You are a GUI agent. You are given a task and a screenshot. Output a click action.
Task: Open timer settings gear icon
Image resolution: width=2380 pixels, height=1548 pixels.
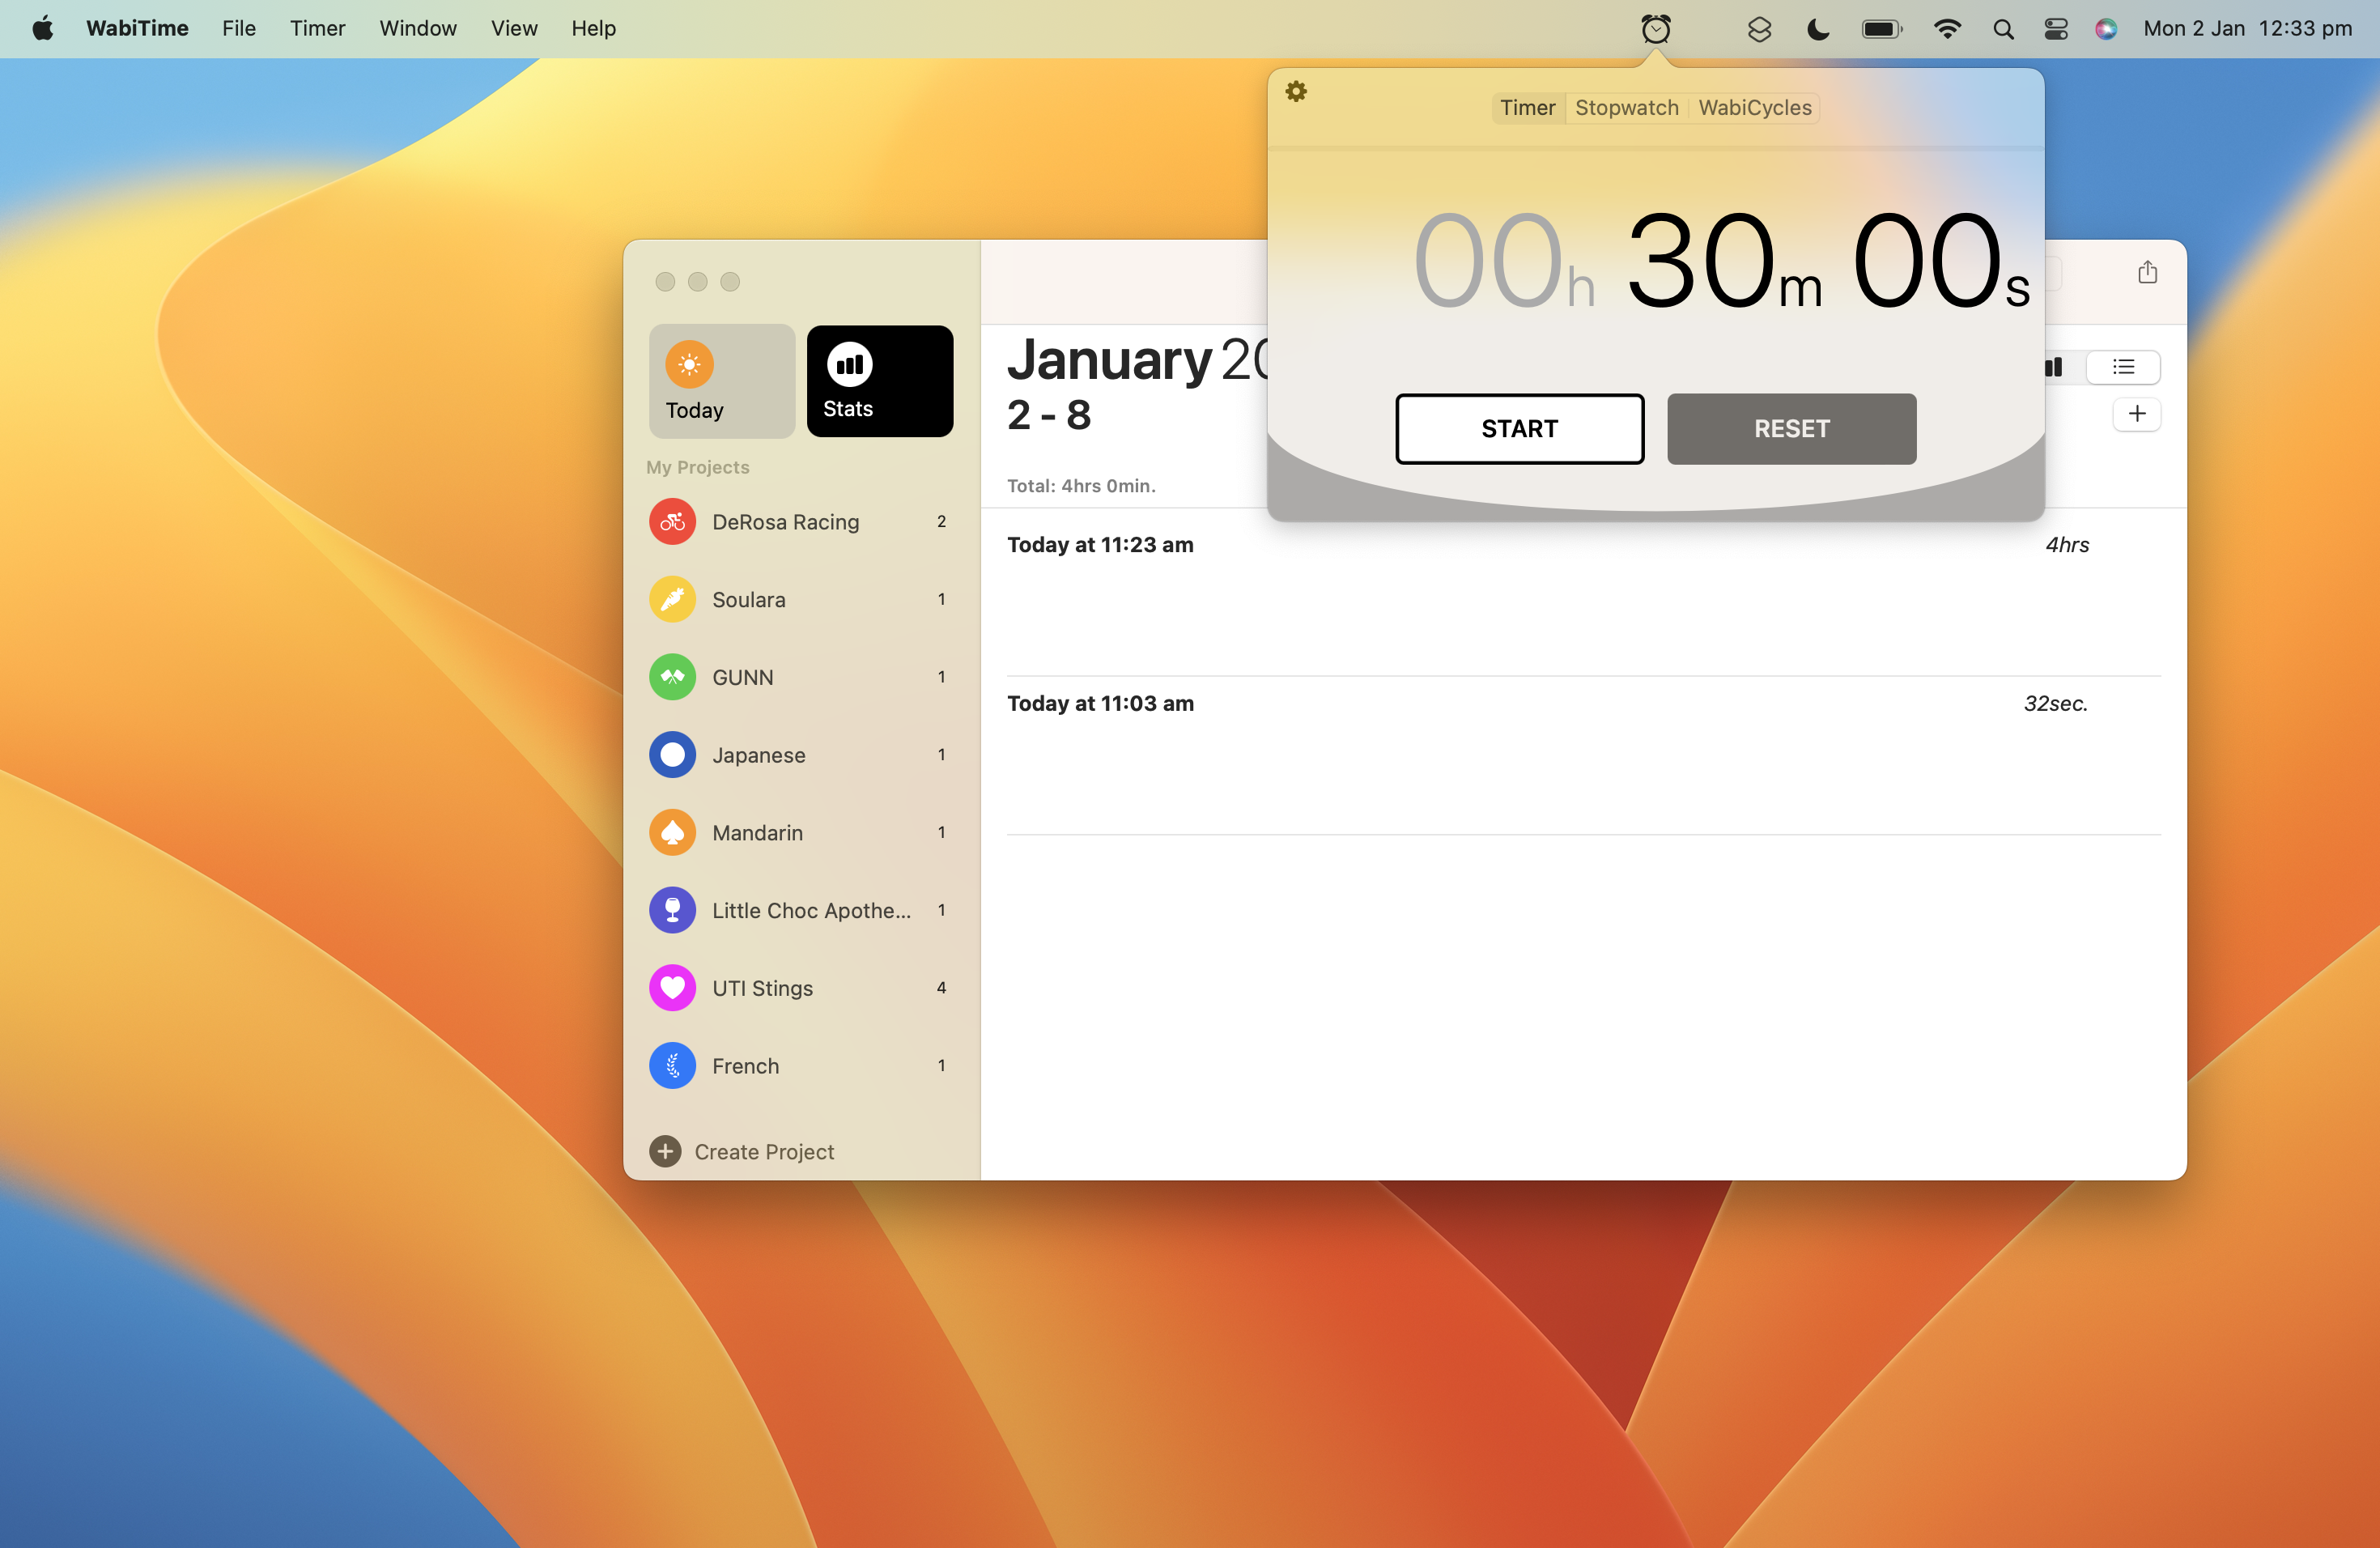(x=1296, y=91)
